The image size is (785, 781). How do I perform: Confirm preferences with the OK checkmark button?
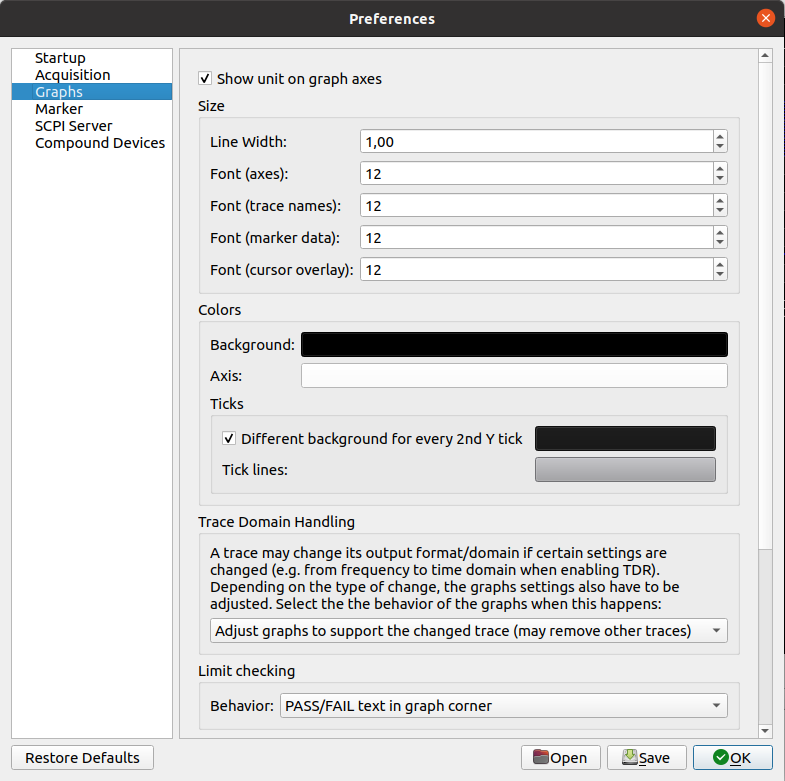(x=732, y=757)
